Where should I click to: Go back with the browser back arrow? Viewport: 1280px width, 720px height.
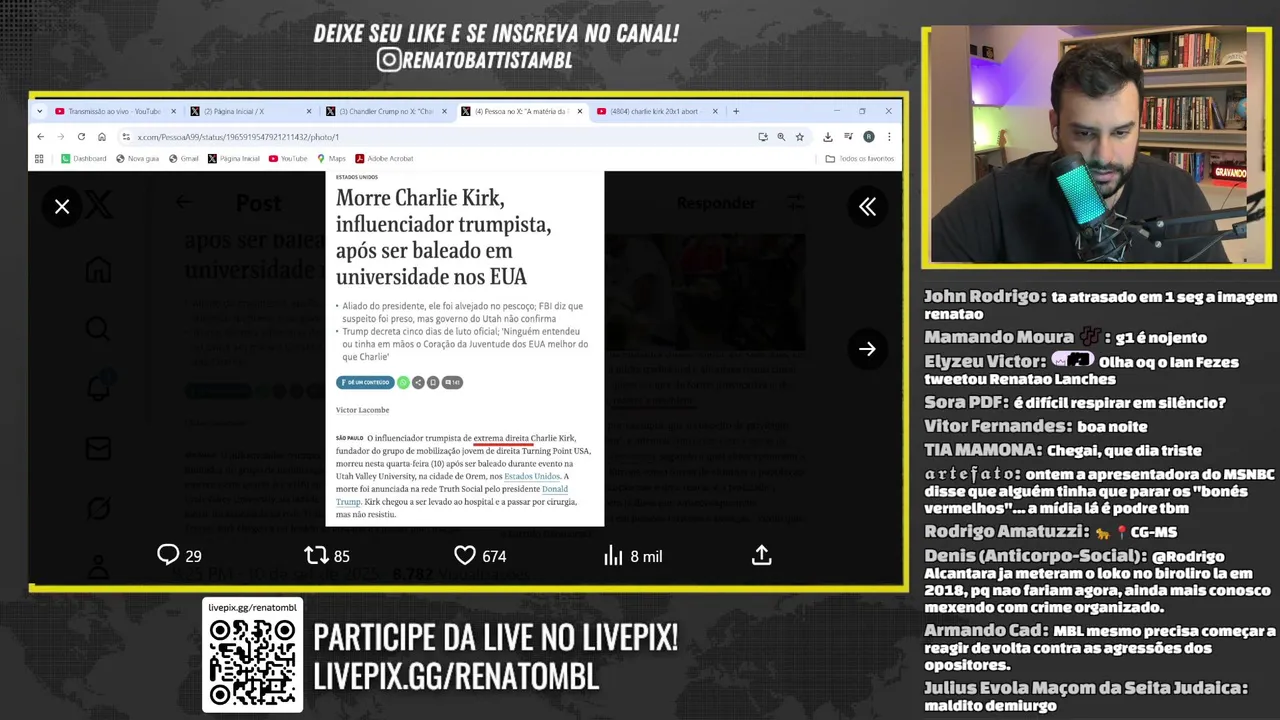click(x=40, y=137)
